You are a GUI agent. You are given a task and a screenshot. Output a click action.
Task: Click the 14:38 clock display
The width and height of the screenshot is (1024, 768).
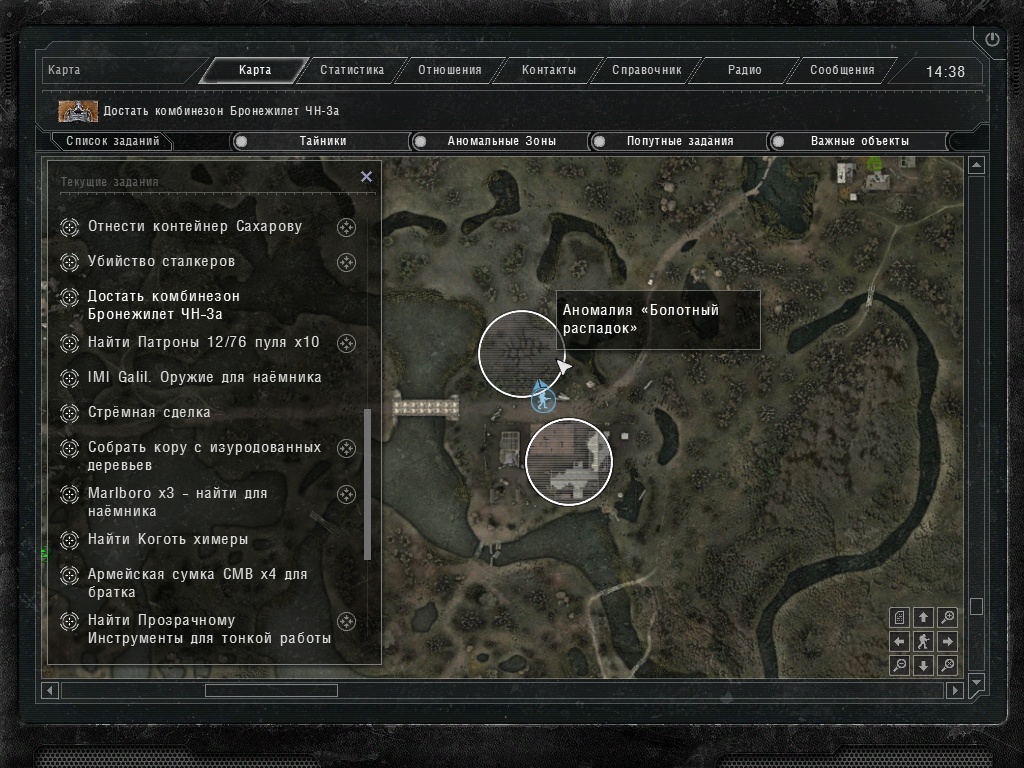point(945,72)
